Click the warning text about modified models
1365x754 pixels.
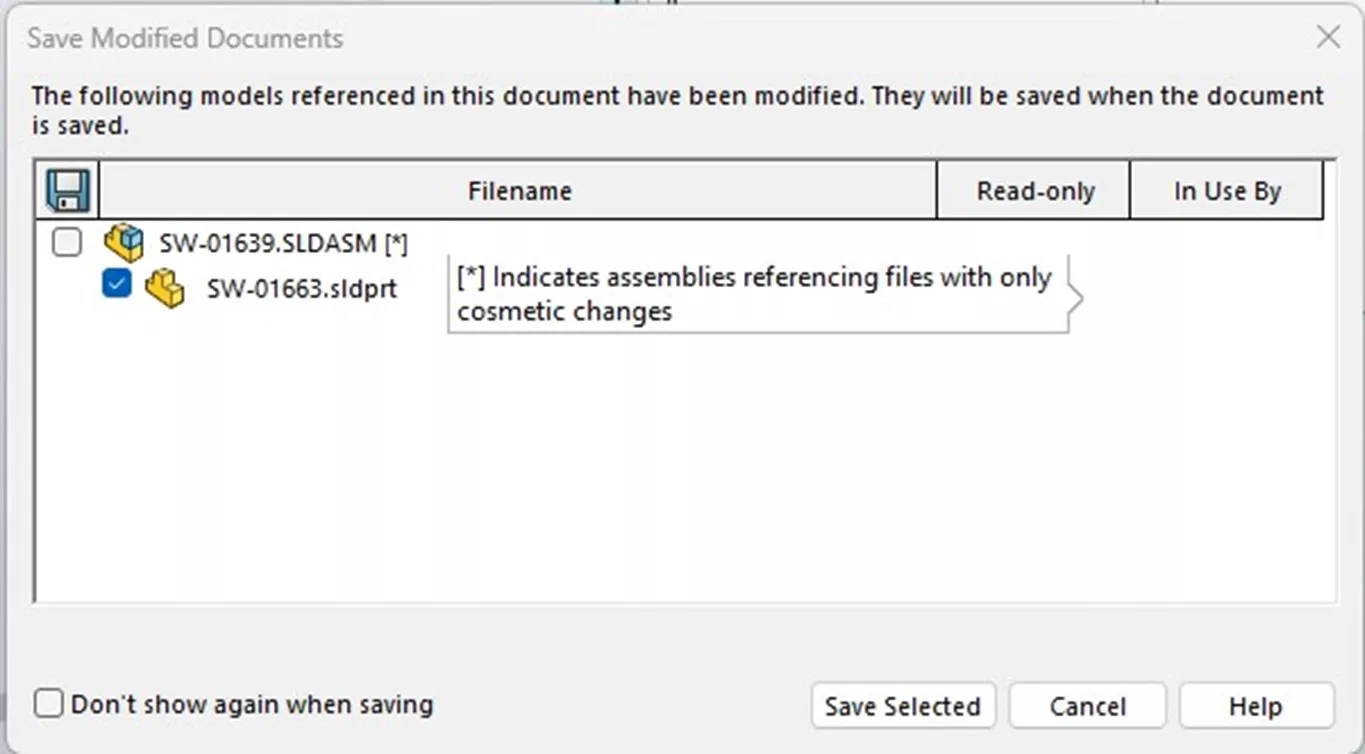click(x=675, y=110)
